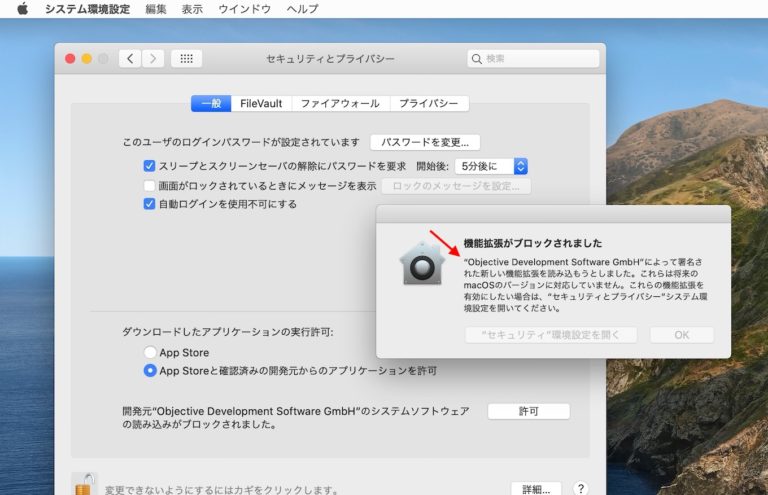Open the Apple menu
Image resolution: width=768 pixels, height=495 pixels.
pyautogui.click(x=22, y=9)
